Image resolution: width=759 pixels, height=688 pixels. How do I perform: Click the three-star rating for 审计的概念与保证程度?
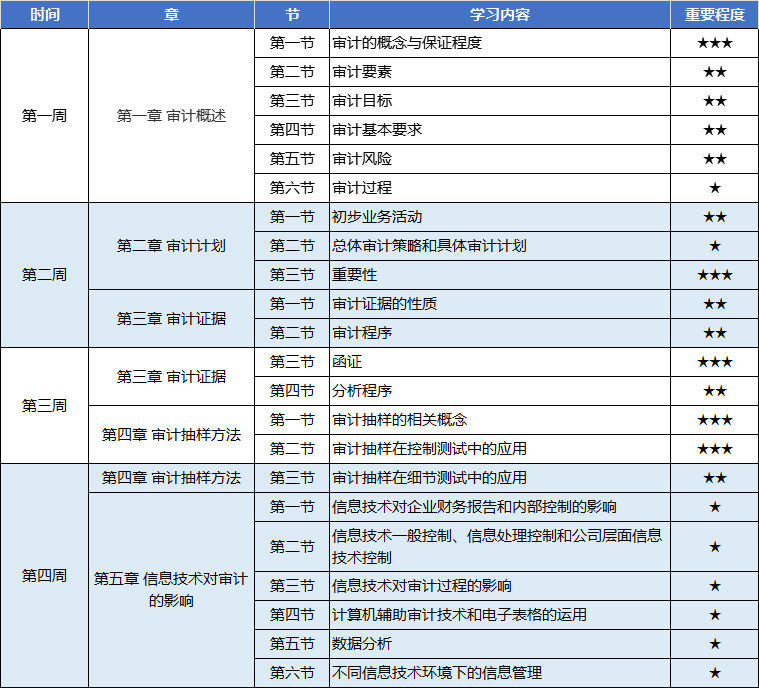[714, 43]
